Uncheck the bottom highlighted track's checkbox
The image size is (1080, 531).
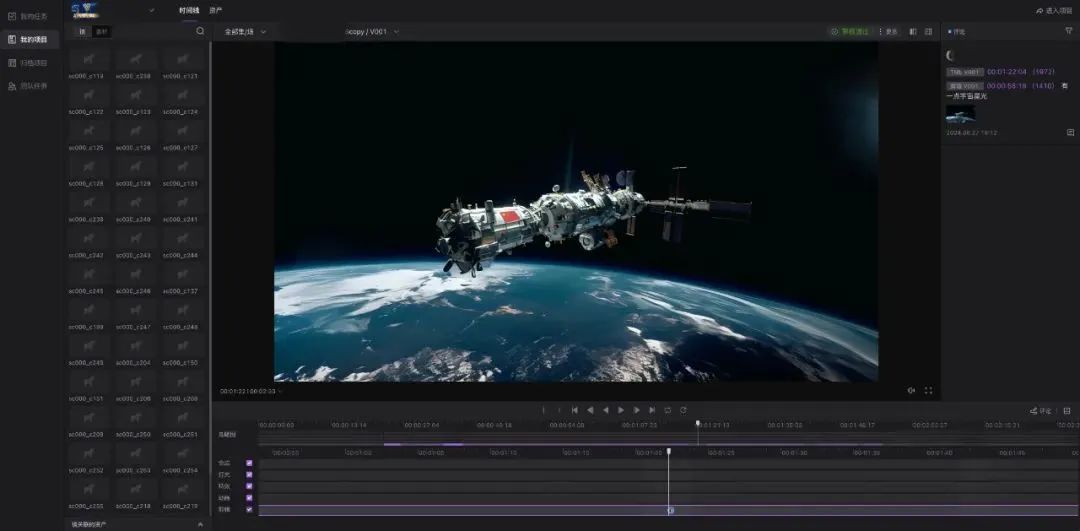click(x=249, y=510)
